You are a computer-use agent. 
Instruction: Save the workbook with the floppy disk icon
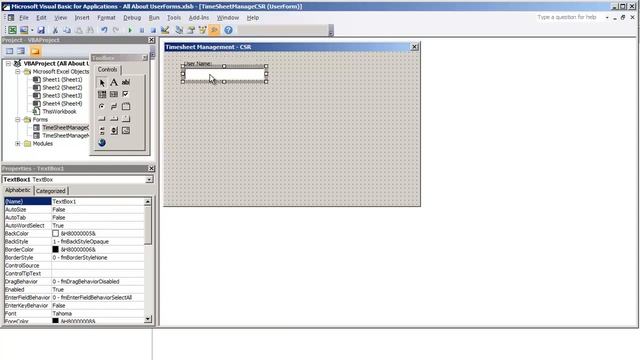click(41, 30)
